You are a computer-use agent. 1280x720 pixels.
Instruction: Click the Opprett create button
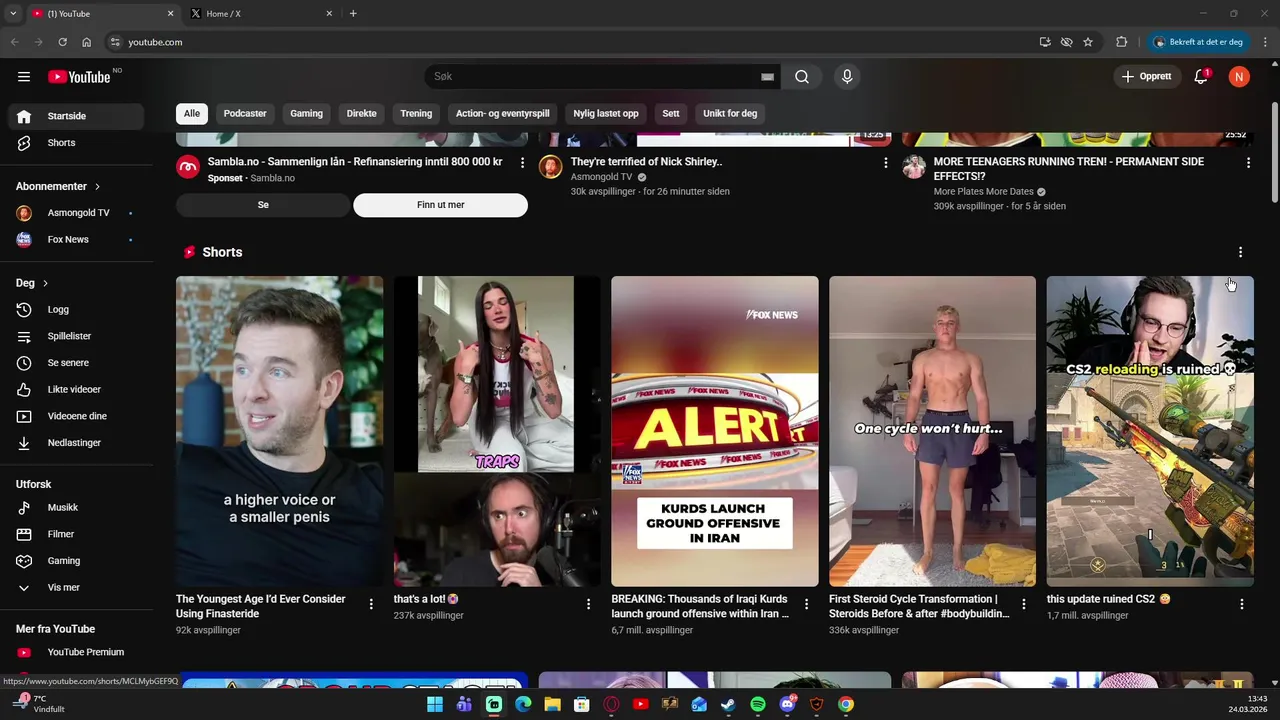tap(1147, 77)
